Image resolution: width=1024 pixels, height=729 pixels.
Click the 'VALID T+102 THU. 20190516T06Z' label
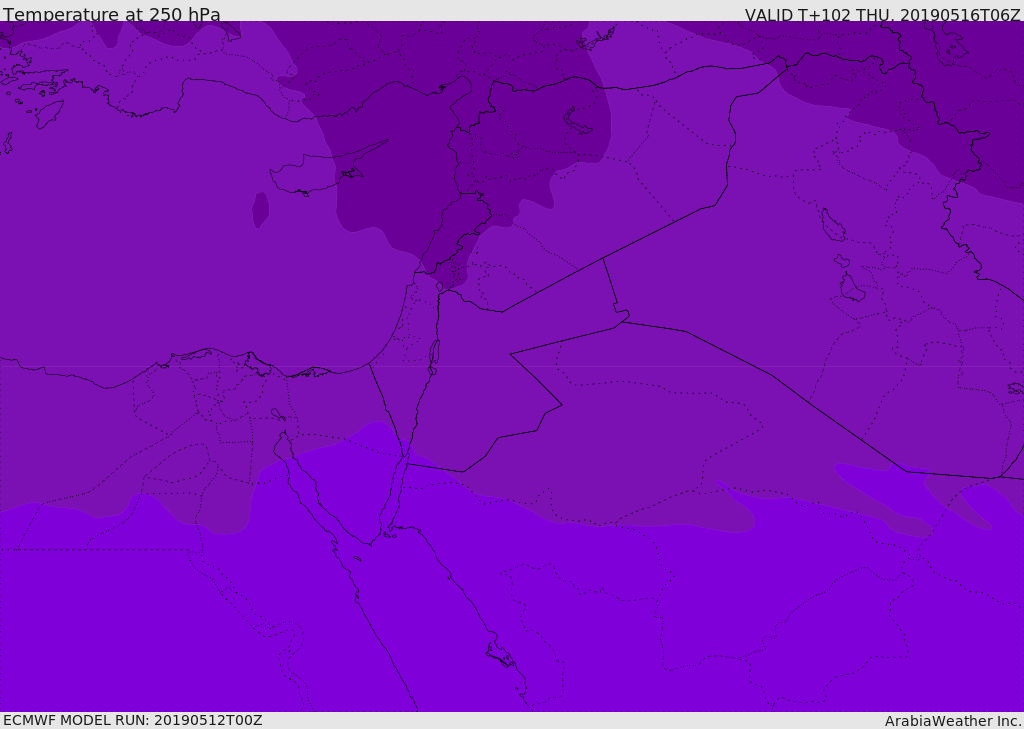[882, 14]
